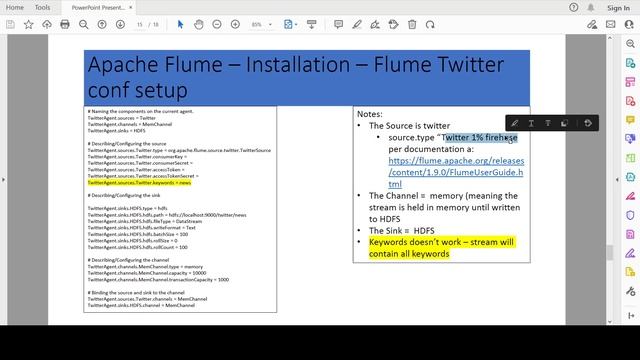Click the vertical scrollbar thumb
This screenshot has width=640, height=360.
tap(610, 252)
